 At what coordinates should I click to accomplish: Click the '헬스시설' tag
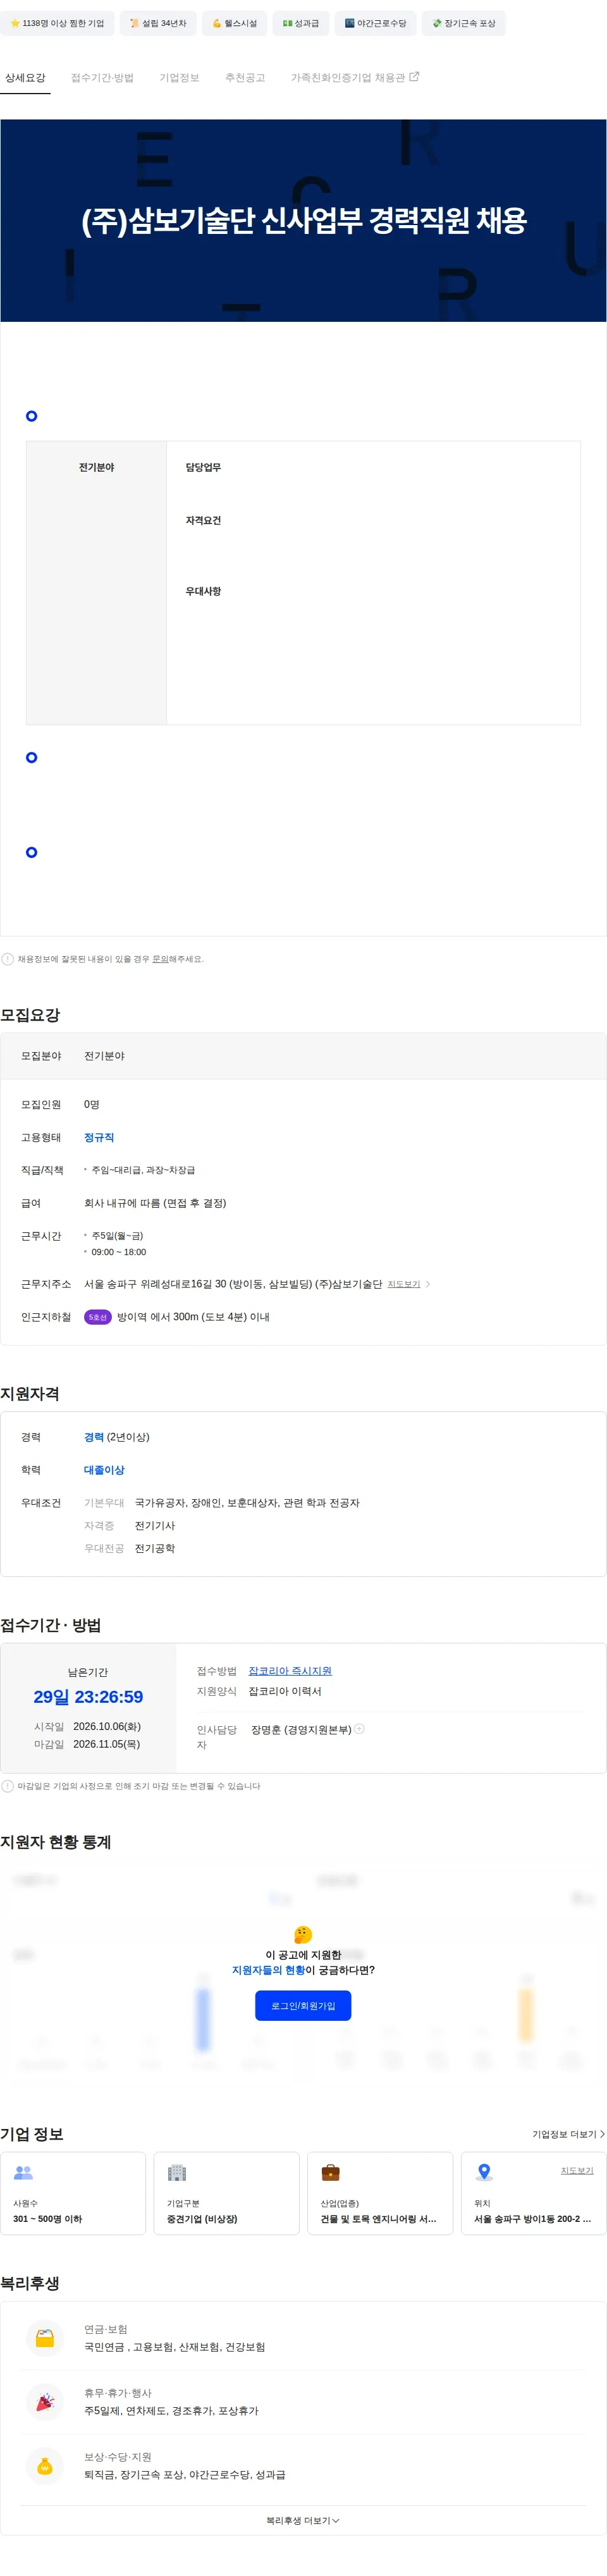pyautogui.click(x=234, y=23)
